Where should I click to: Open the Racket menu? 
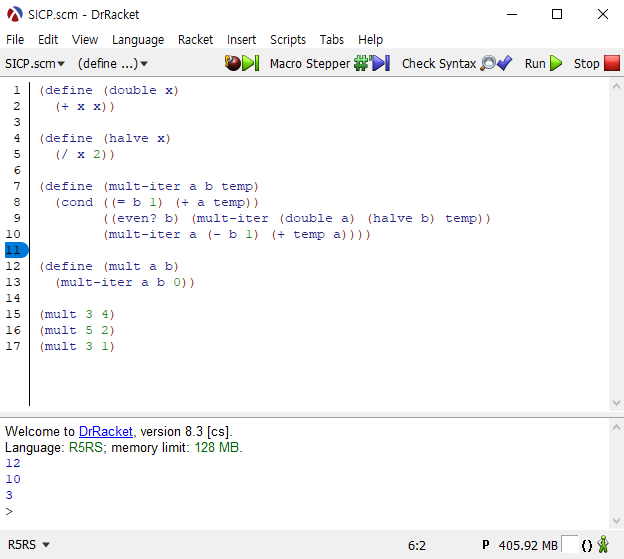click(195, 39)
